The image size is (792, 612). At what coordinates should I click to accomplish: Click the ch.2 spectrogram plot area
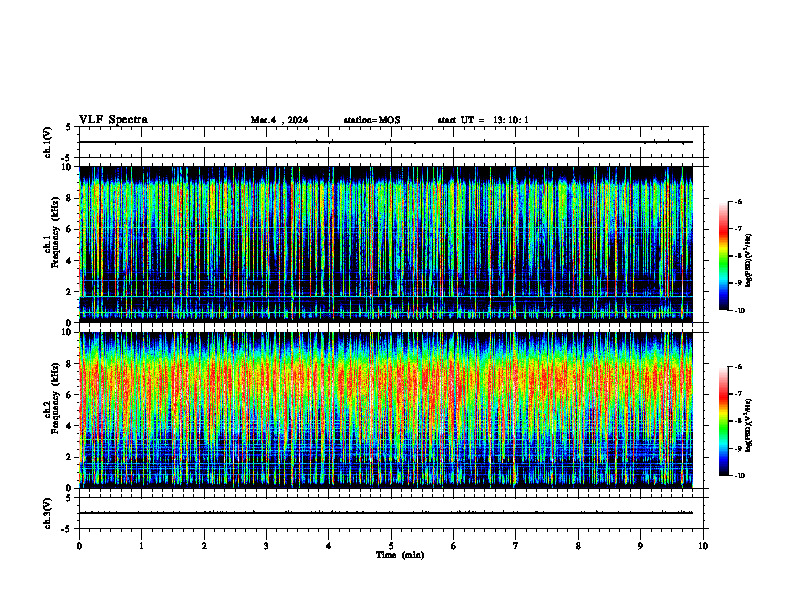386,410
